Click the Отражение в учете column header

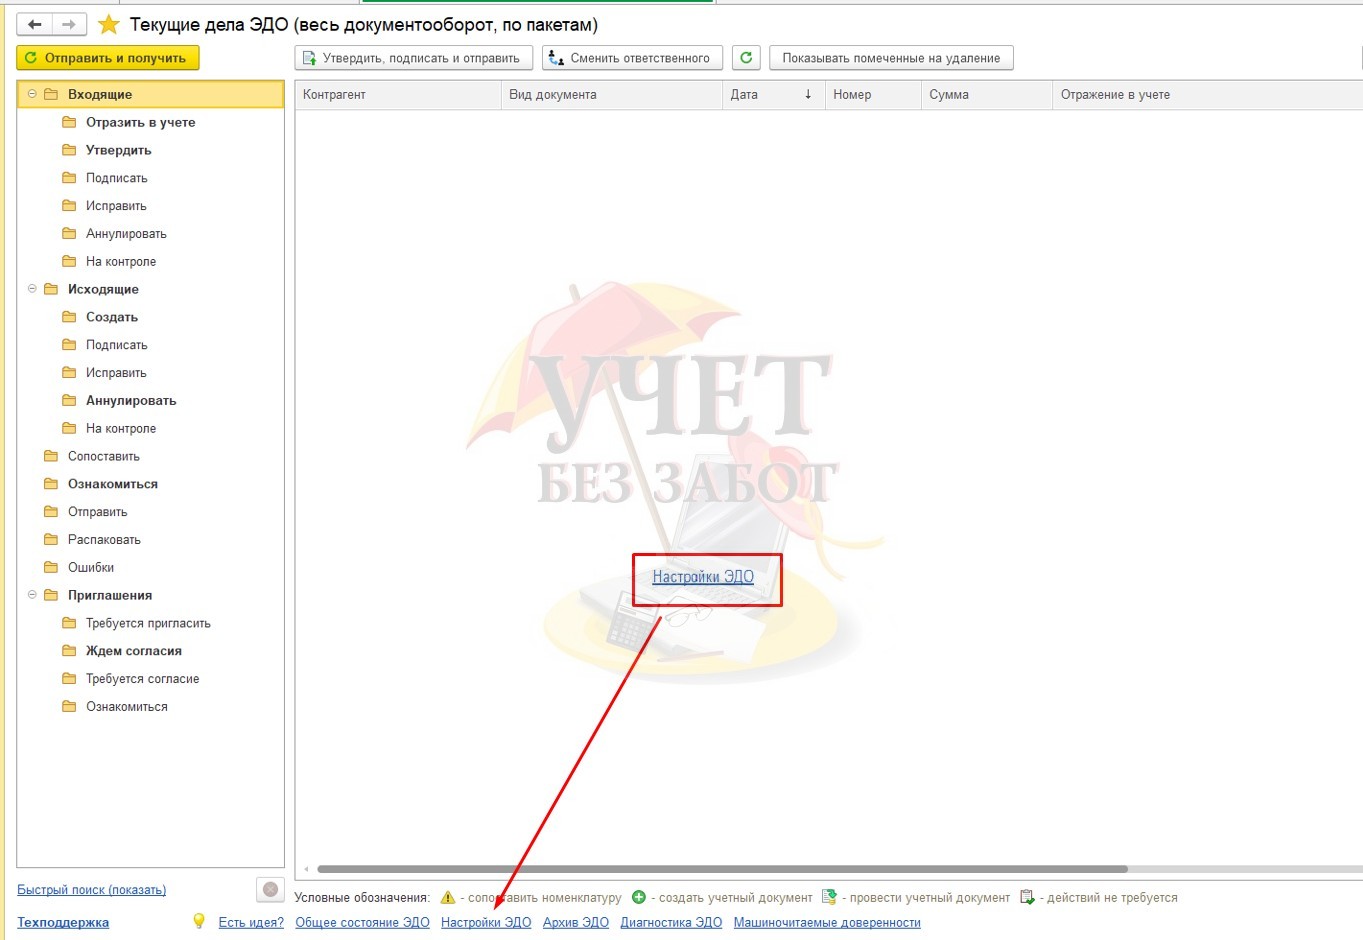click(1207, 95)
